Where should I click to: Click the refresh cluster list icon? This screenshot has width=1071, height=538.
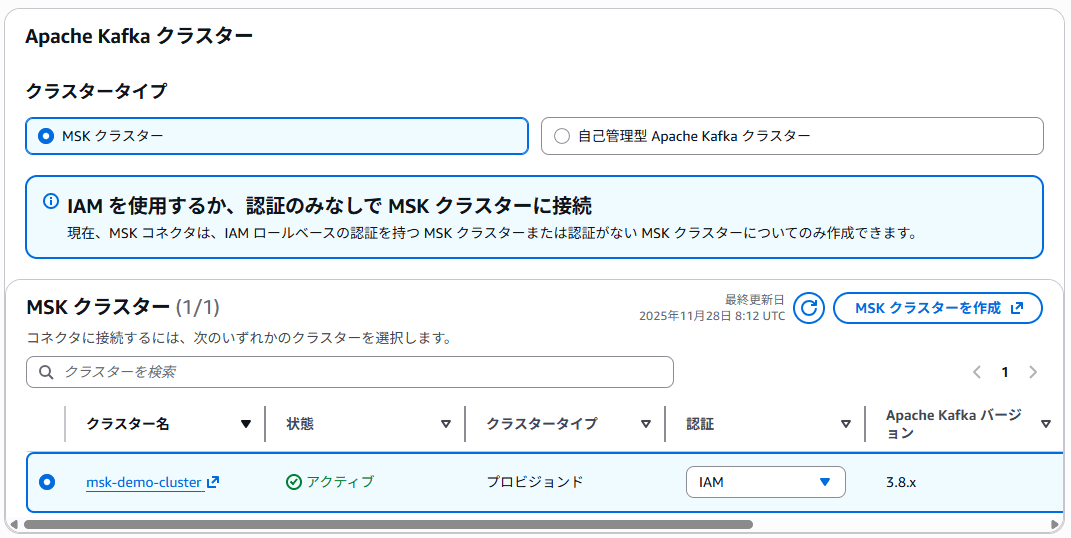pos(809,308)
